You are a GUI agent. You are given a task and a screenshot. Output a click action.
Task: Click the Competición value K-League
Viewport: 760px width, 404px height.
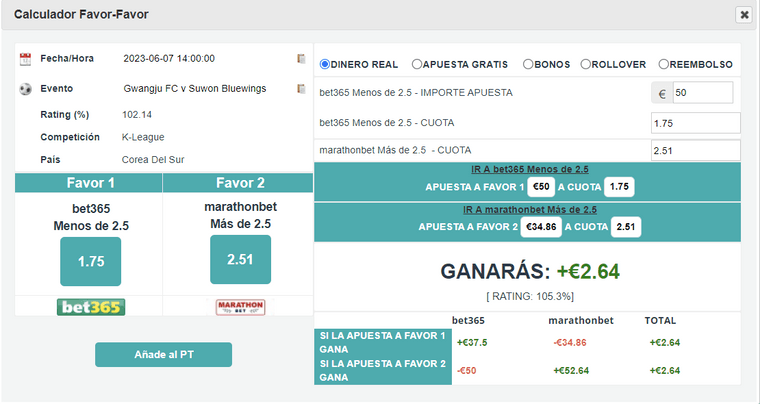[x=143, y=137]
